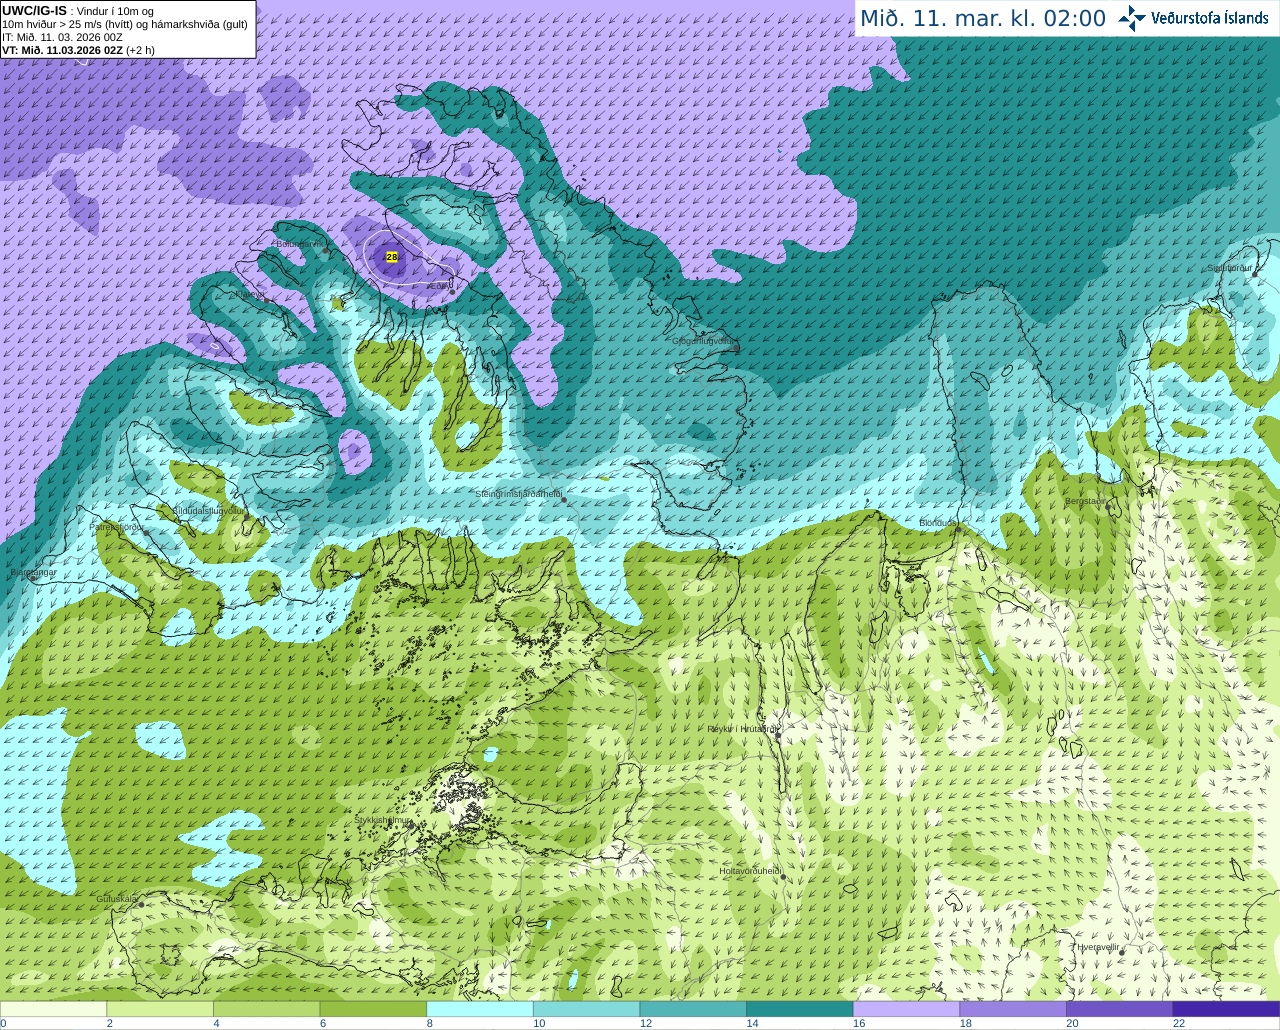The width and height of the screenshot is (1280, 1030).
Task: Click the Hveravellir station label
Action: pyautogui.click(x=1098, y=946)
